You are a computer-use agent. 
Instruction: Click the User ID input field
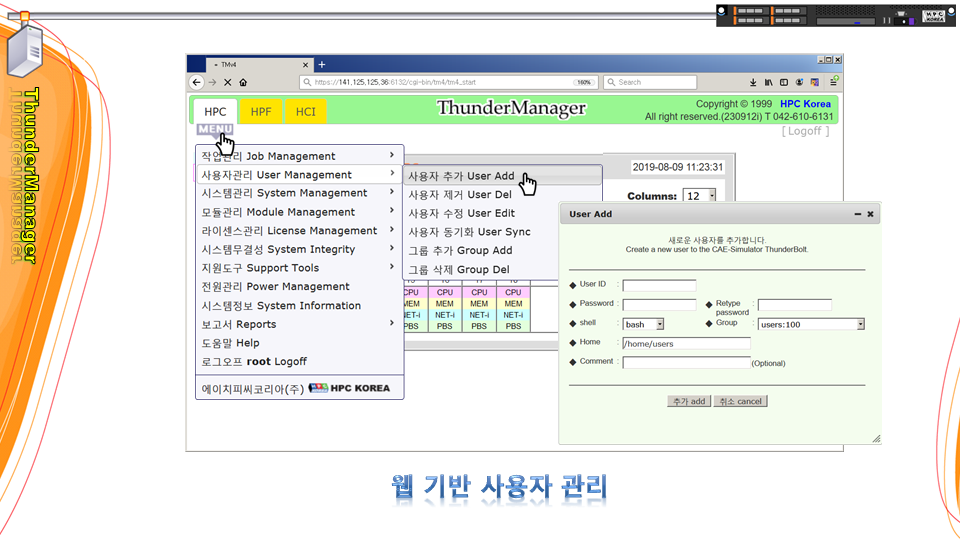coord(659,285)
